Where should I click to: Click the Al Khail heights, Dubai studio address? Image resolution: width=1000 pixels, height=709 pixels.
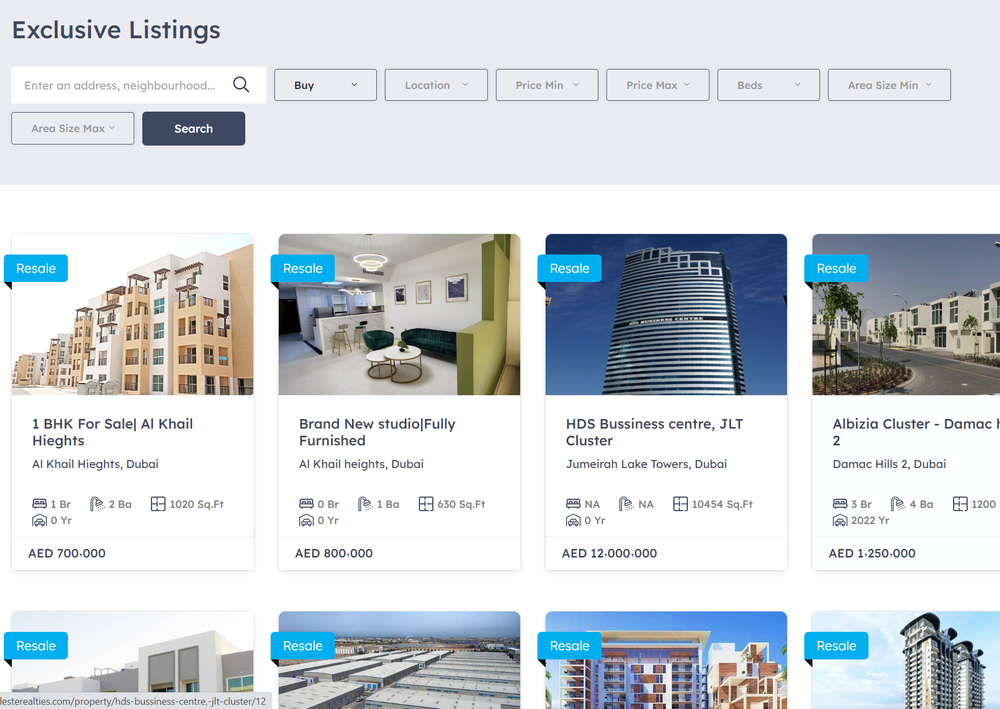[x=361, y=464]
